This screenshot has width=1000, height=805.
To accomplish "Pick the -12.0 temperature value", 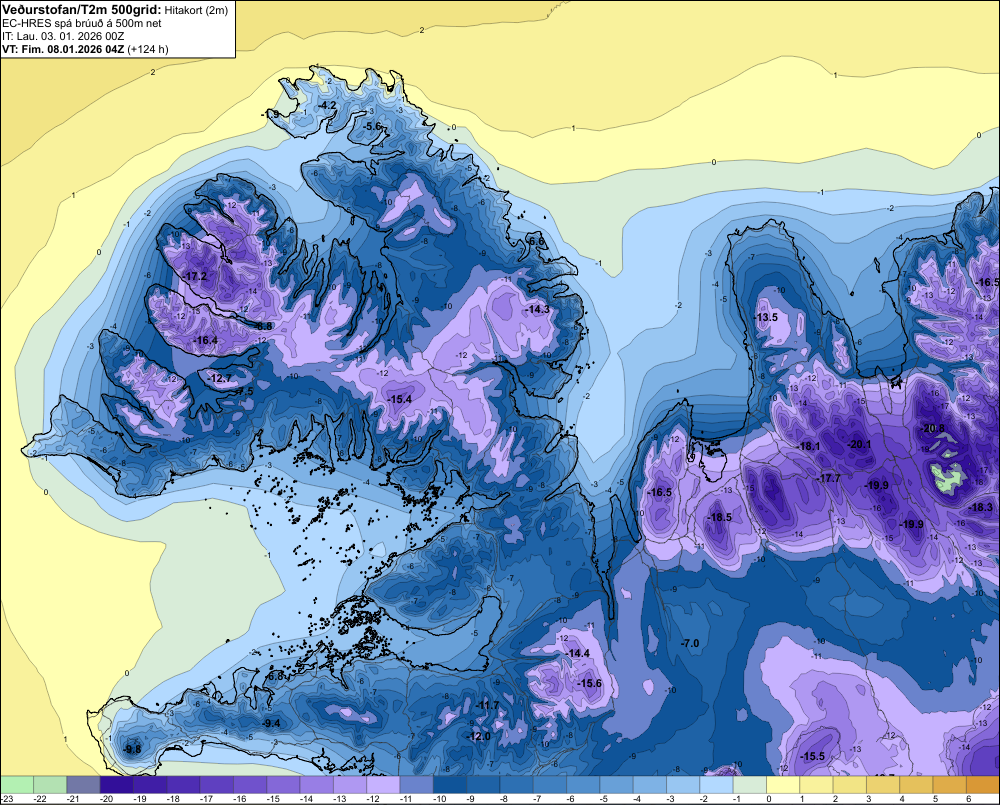I will [479, 735].
